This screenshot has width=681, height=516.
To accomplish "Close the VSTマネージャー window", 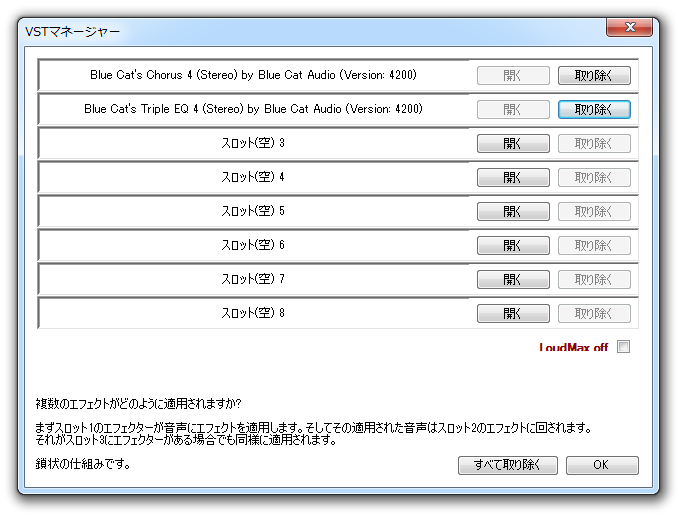I will [x=629, y=27].
